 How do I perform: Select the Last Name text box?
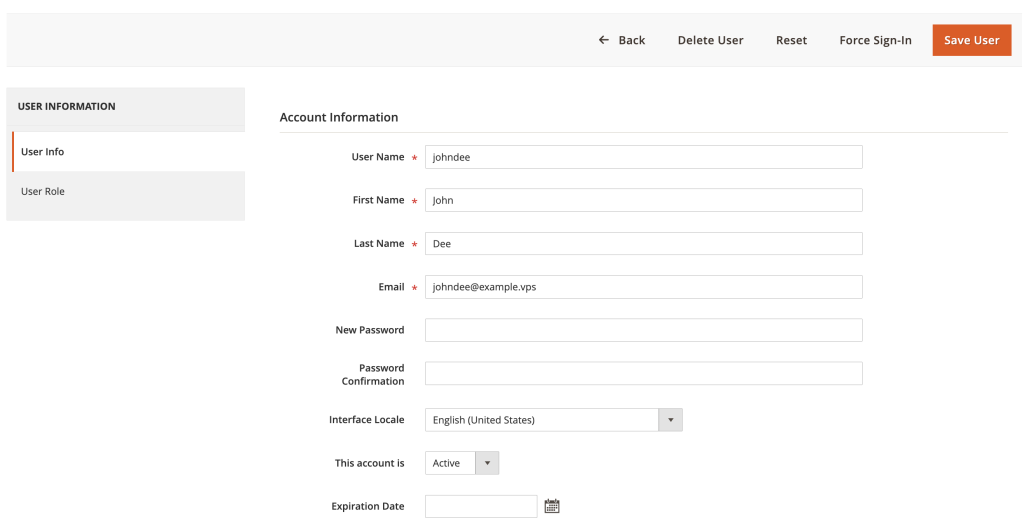click(x=643, y=244)
